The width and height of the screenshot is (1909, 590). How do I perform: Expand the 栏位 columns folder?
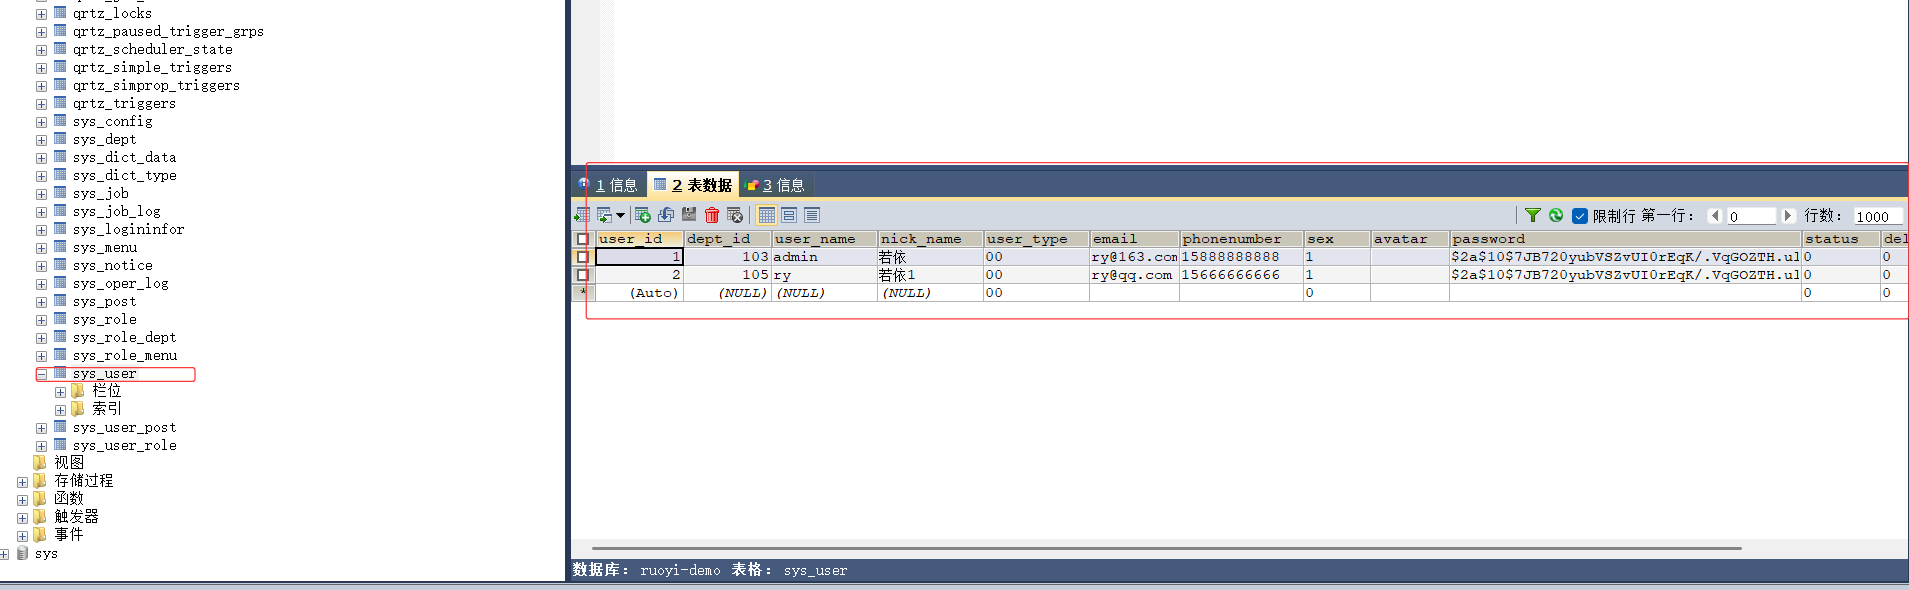click(60, 392)
